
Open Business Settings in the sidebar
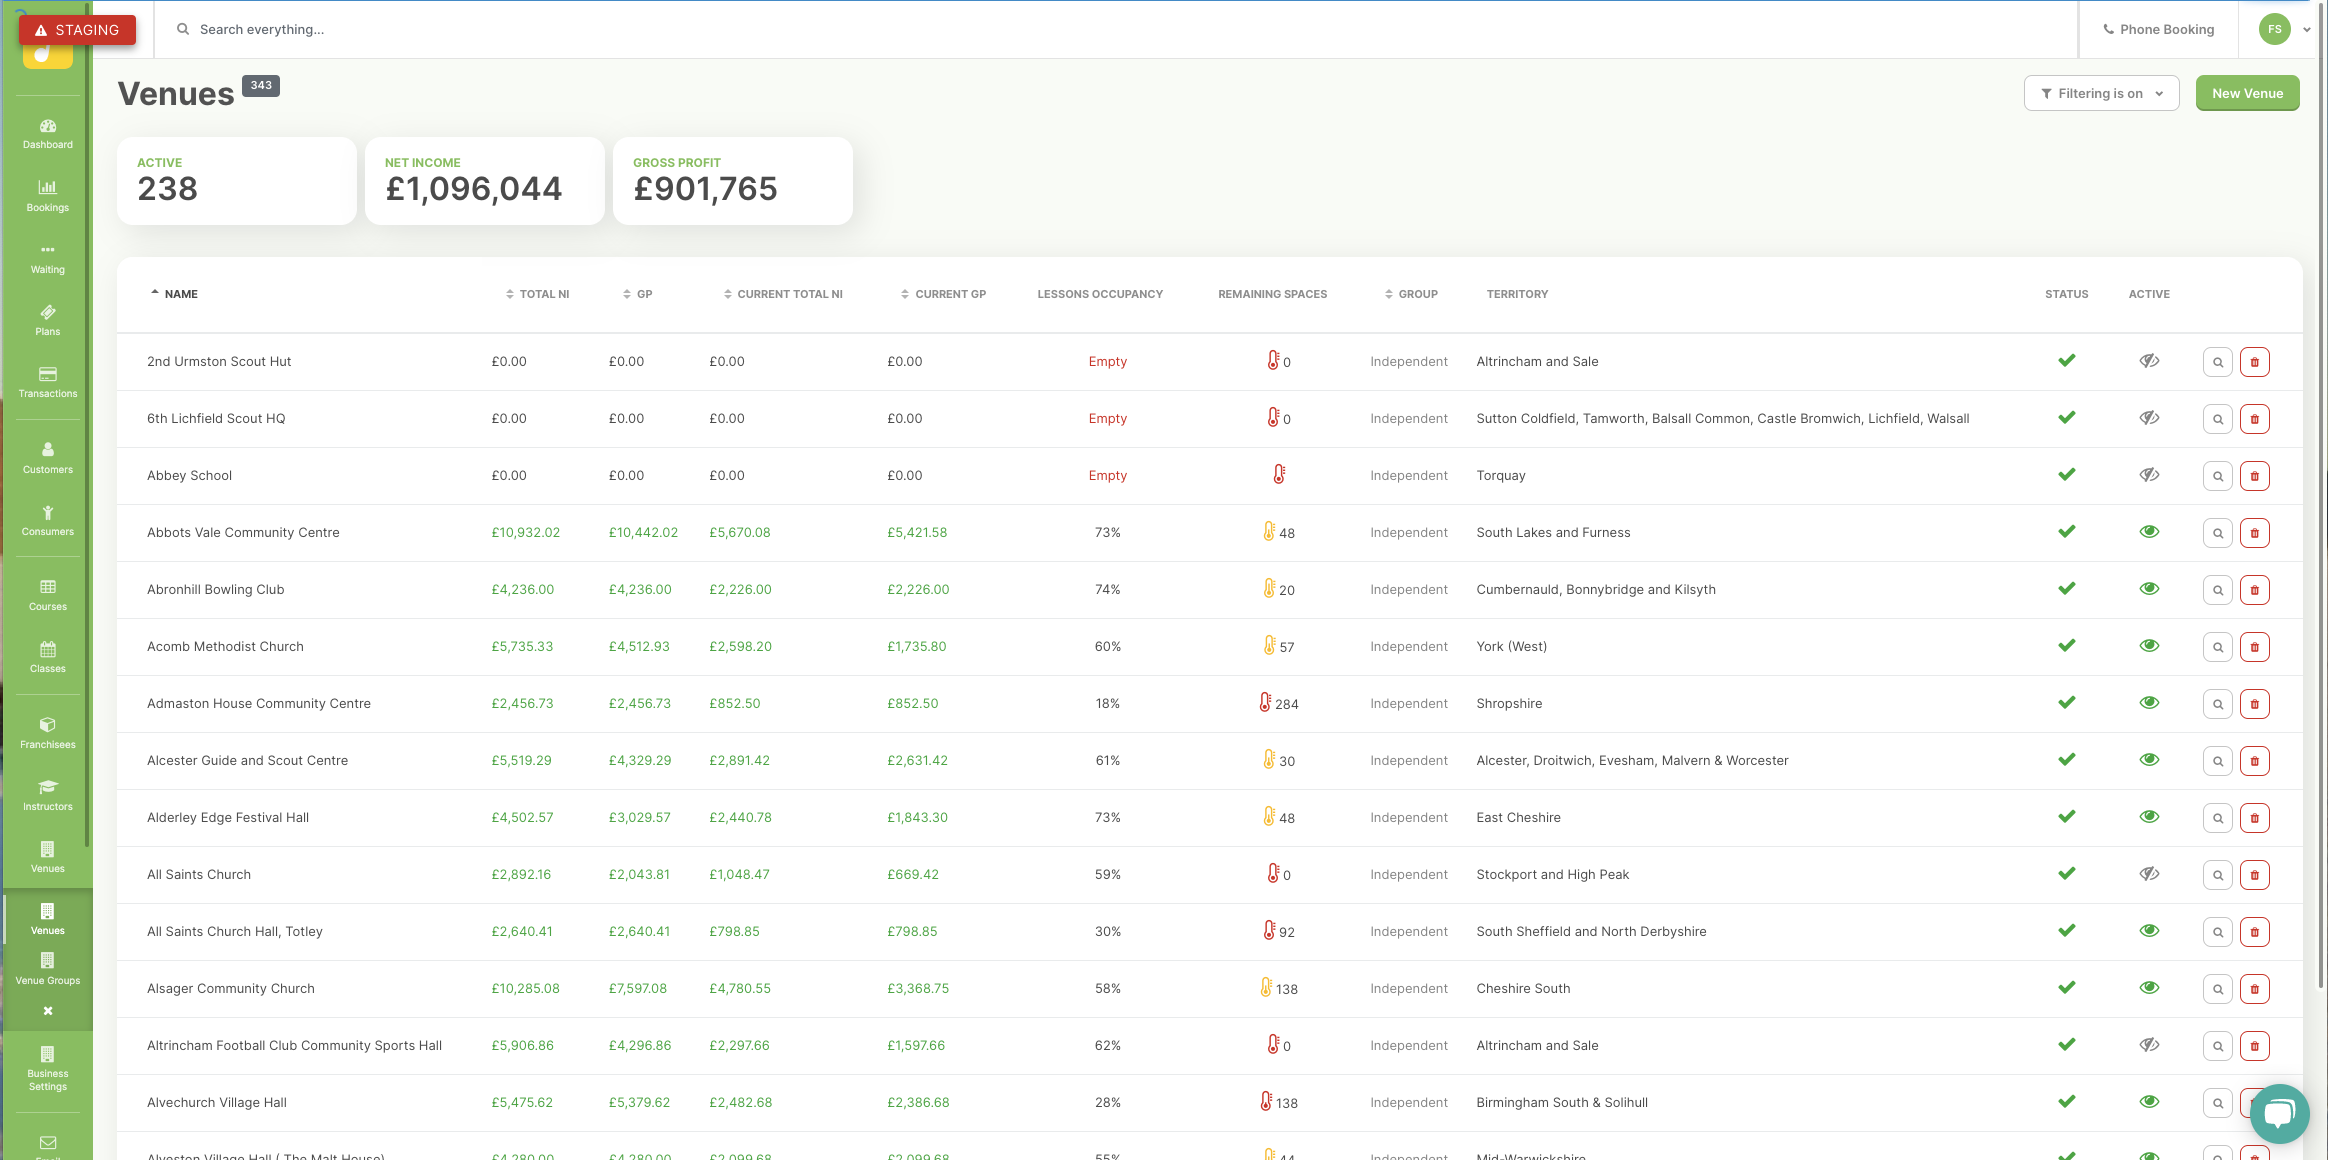[48, 1069]
